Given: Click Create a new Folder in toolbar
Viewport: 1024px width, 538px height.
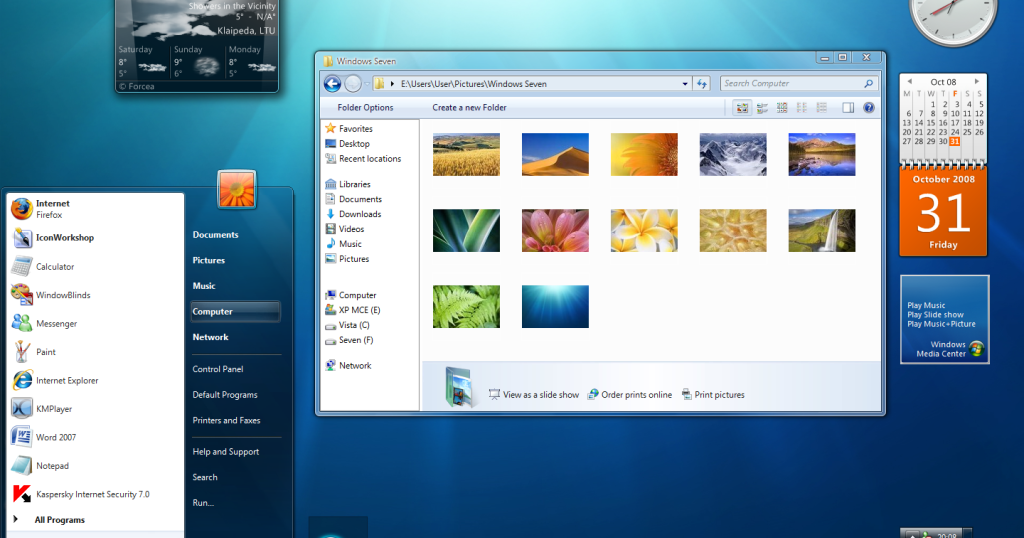Looking at the screenshot, I should pos(469,108).
